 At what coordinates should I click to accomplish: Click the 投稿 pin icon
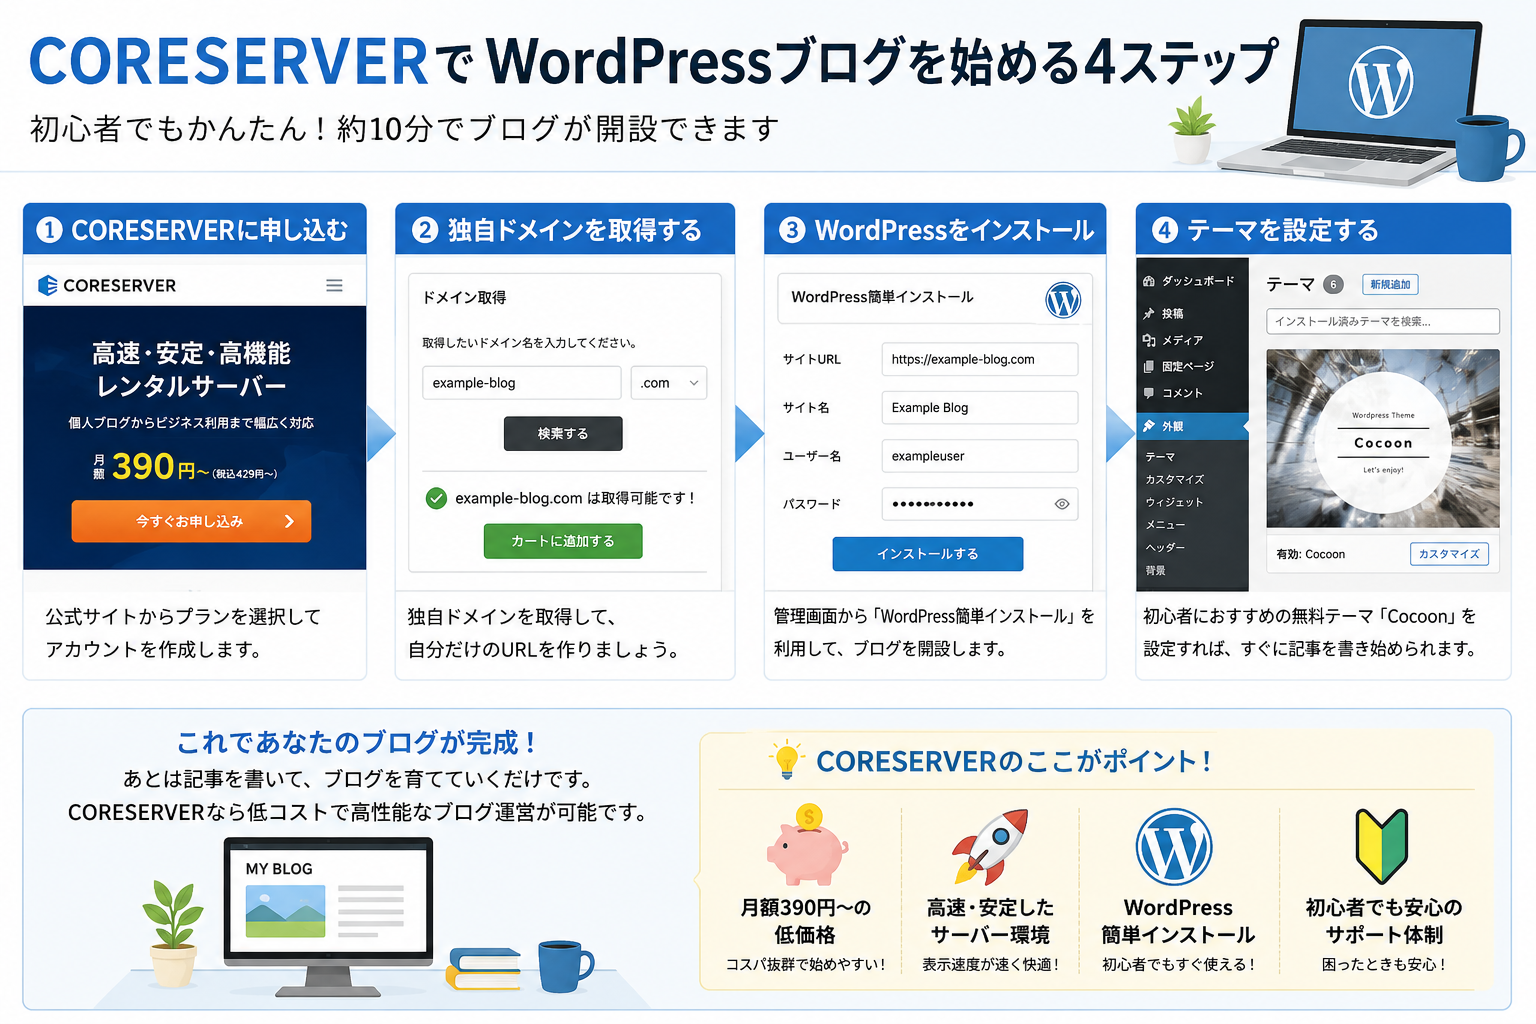tap(1149, 313)
